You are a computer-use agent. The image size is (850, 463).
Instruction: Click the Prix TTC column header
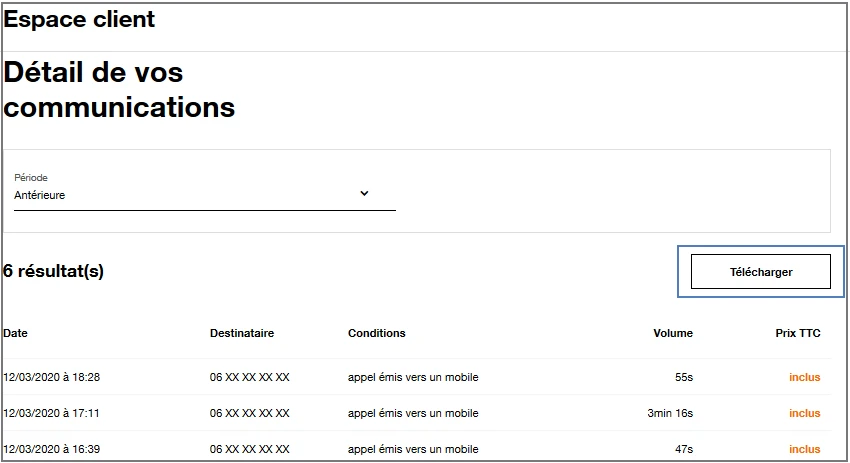pos(798,333)
